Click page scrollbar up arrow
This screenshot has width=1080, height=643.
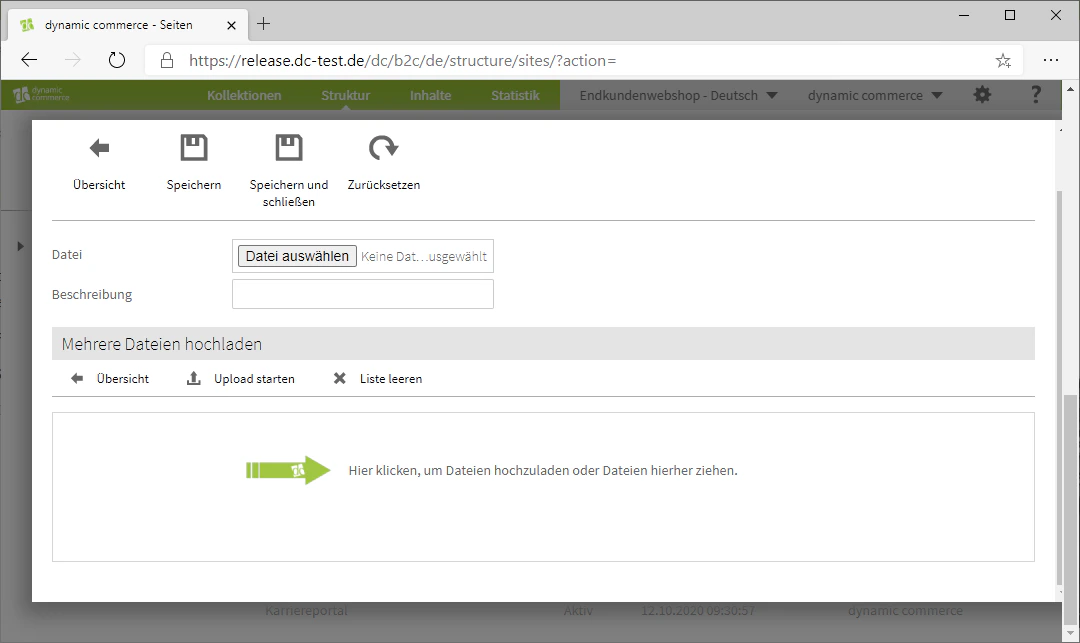[x=1070, y=89]
